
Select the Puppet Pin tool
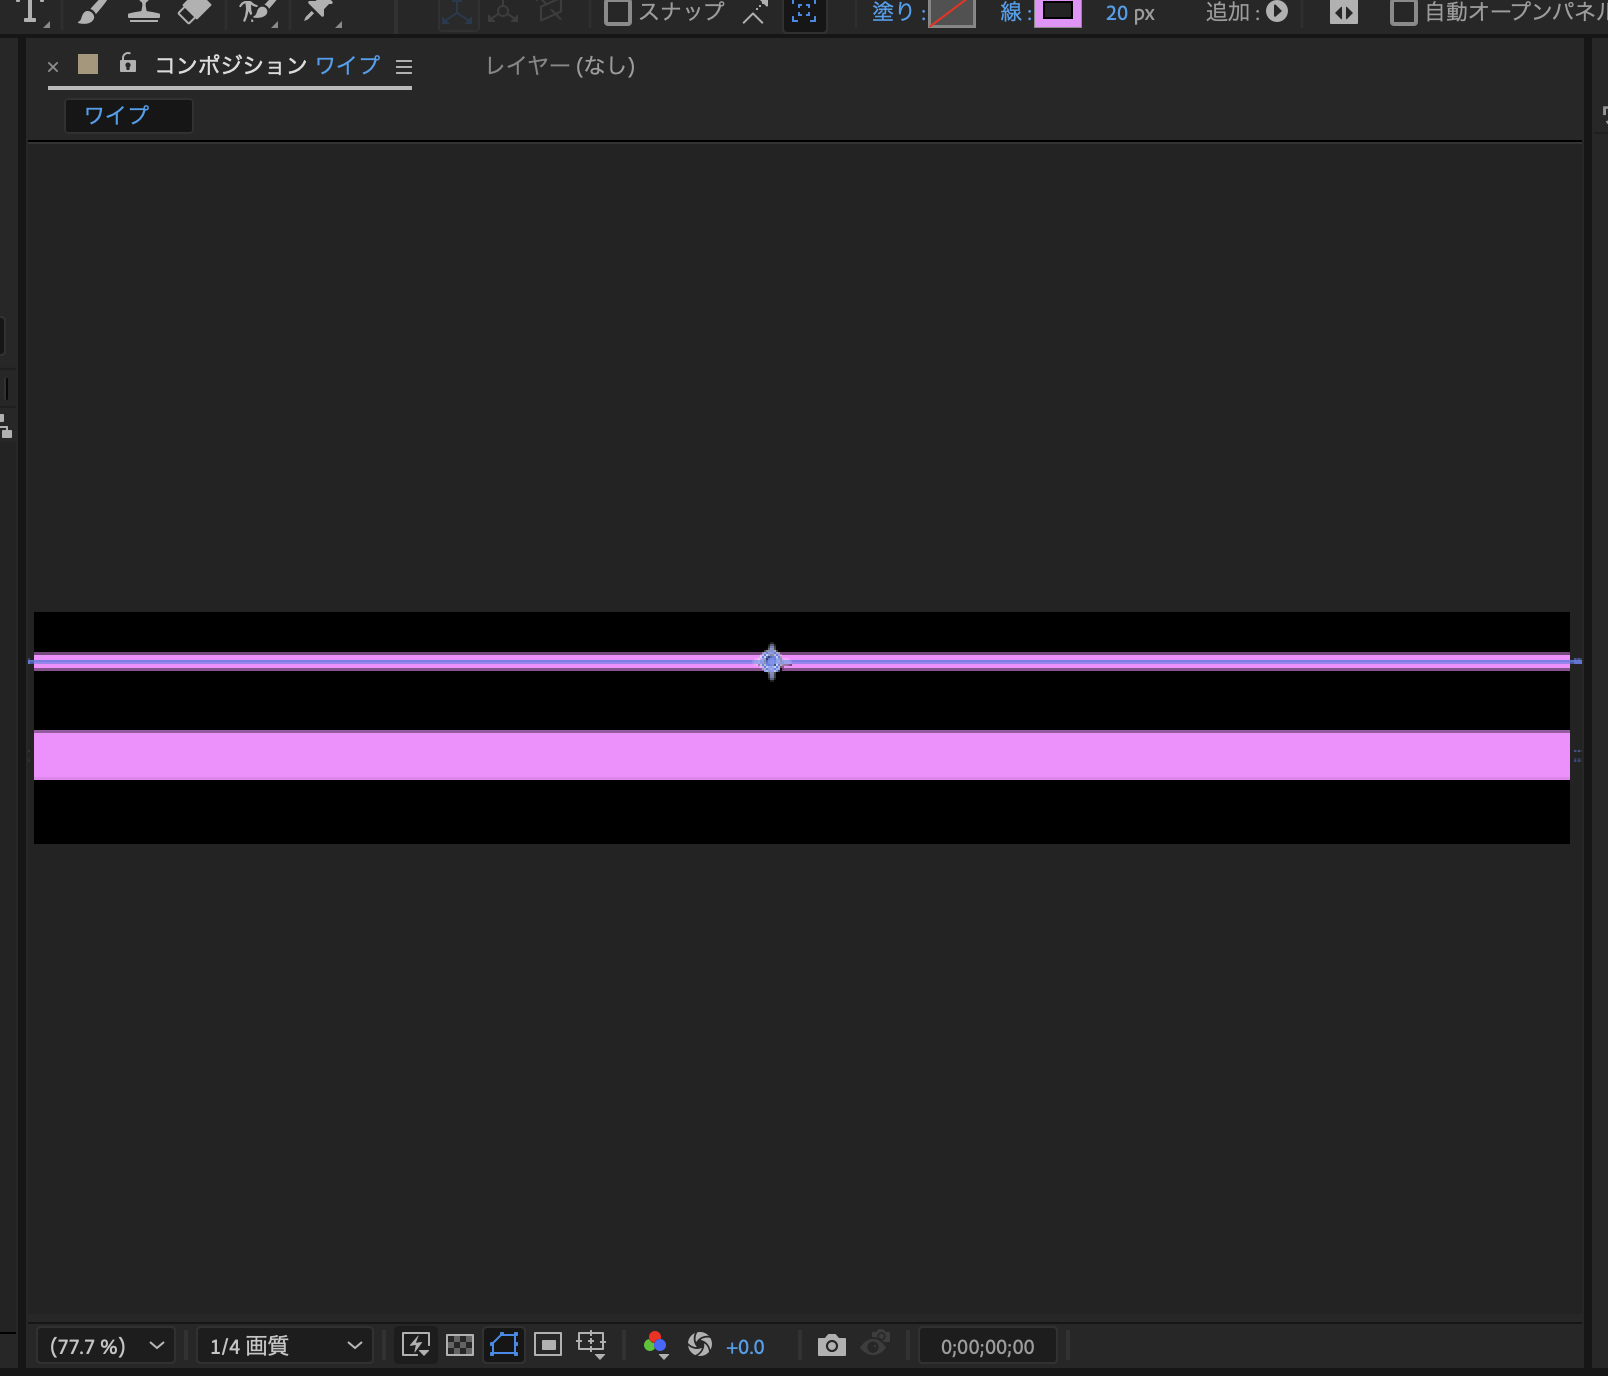[x=319, y=12]
